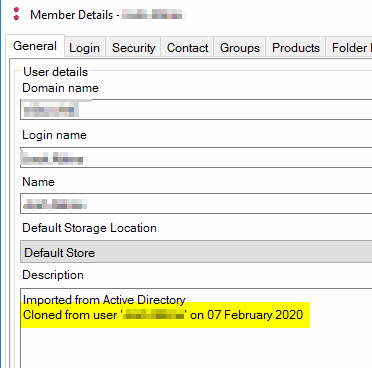Image resolution: width=372 pixels, height=368 pixels.
Task: Open the Products tab
Action: pos(296,48)
